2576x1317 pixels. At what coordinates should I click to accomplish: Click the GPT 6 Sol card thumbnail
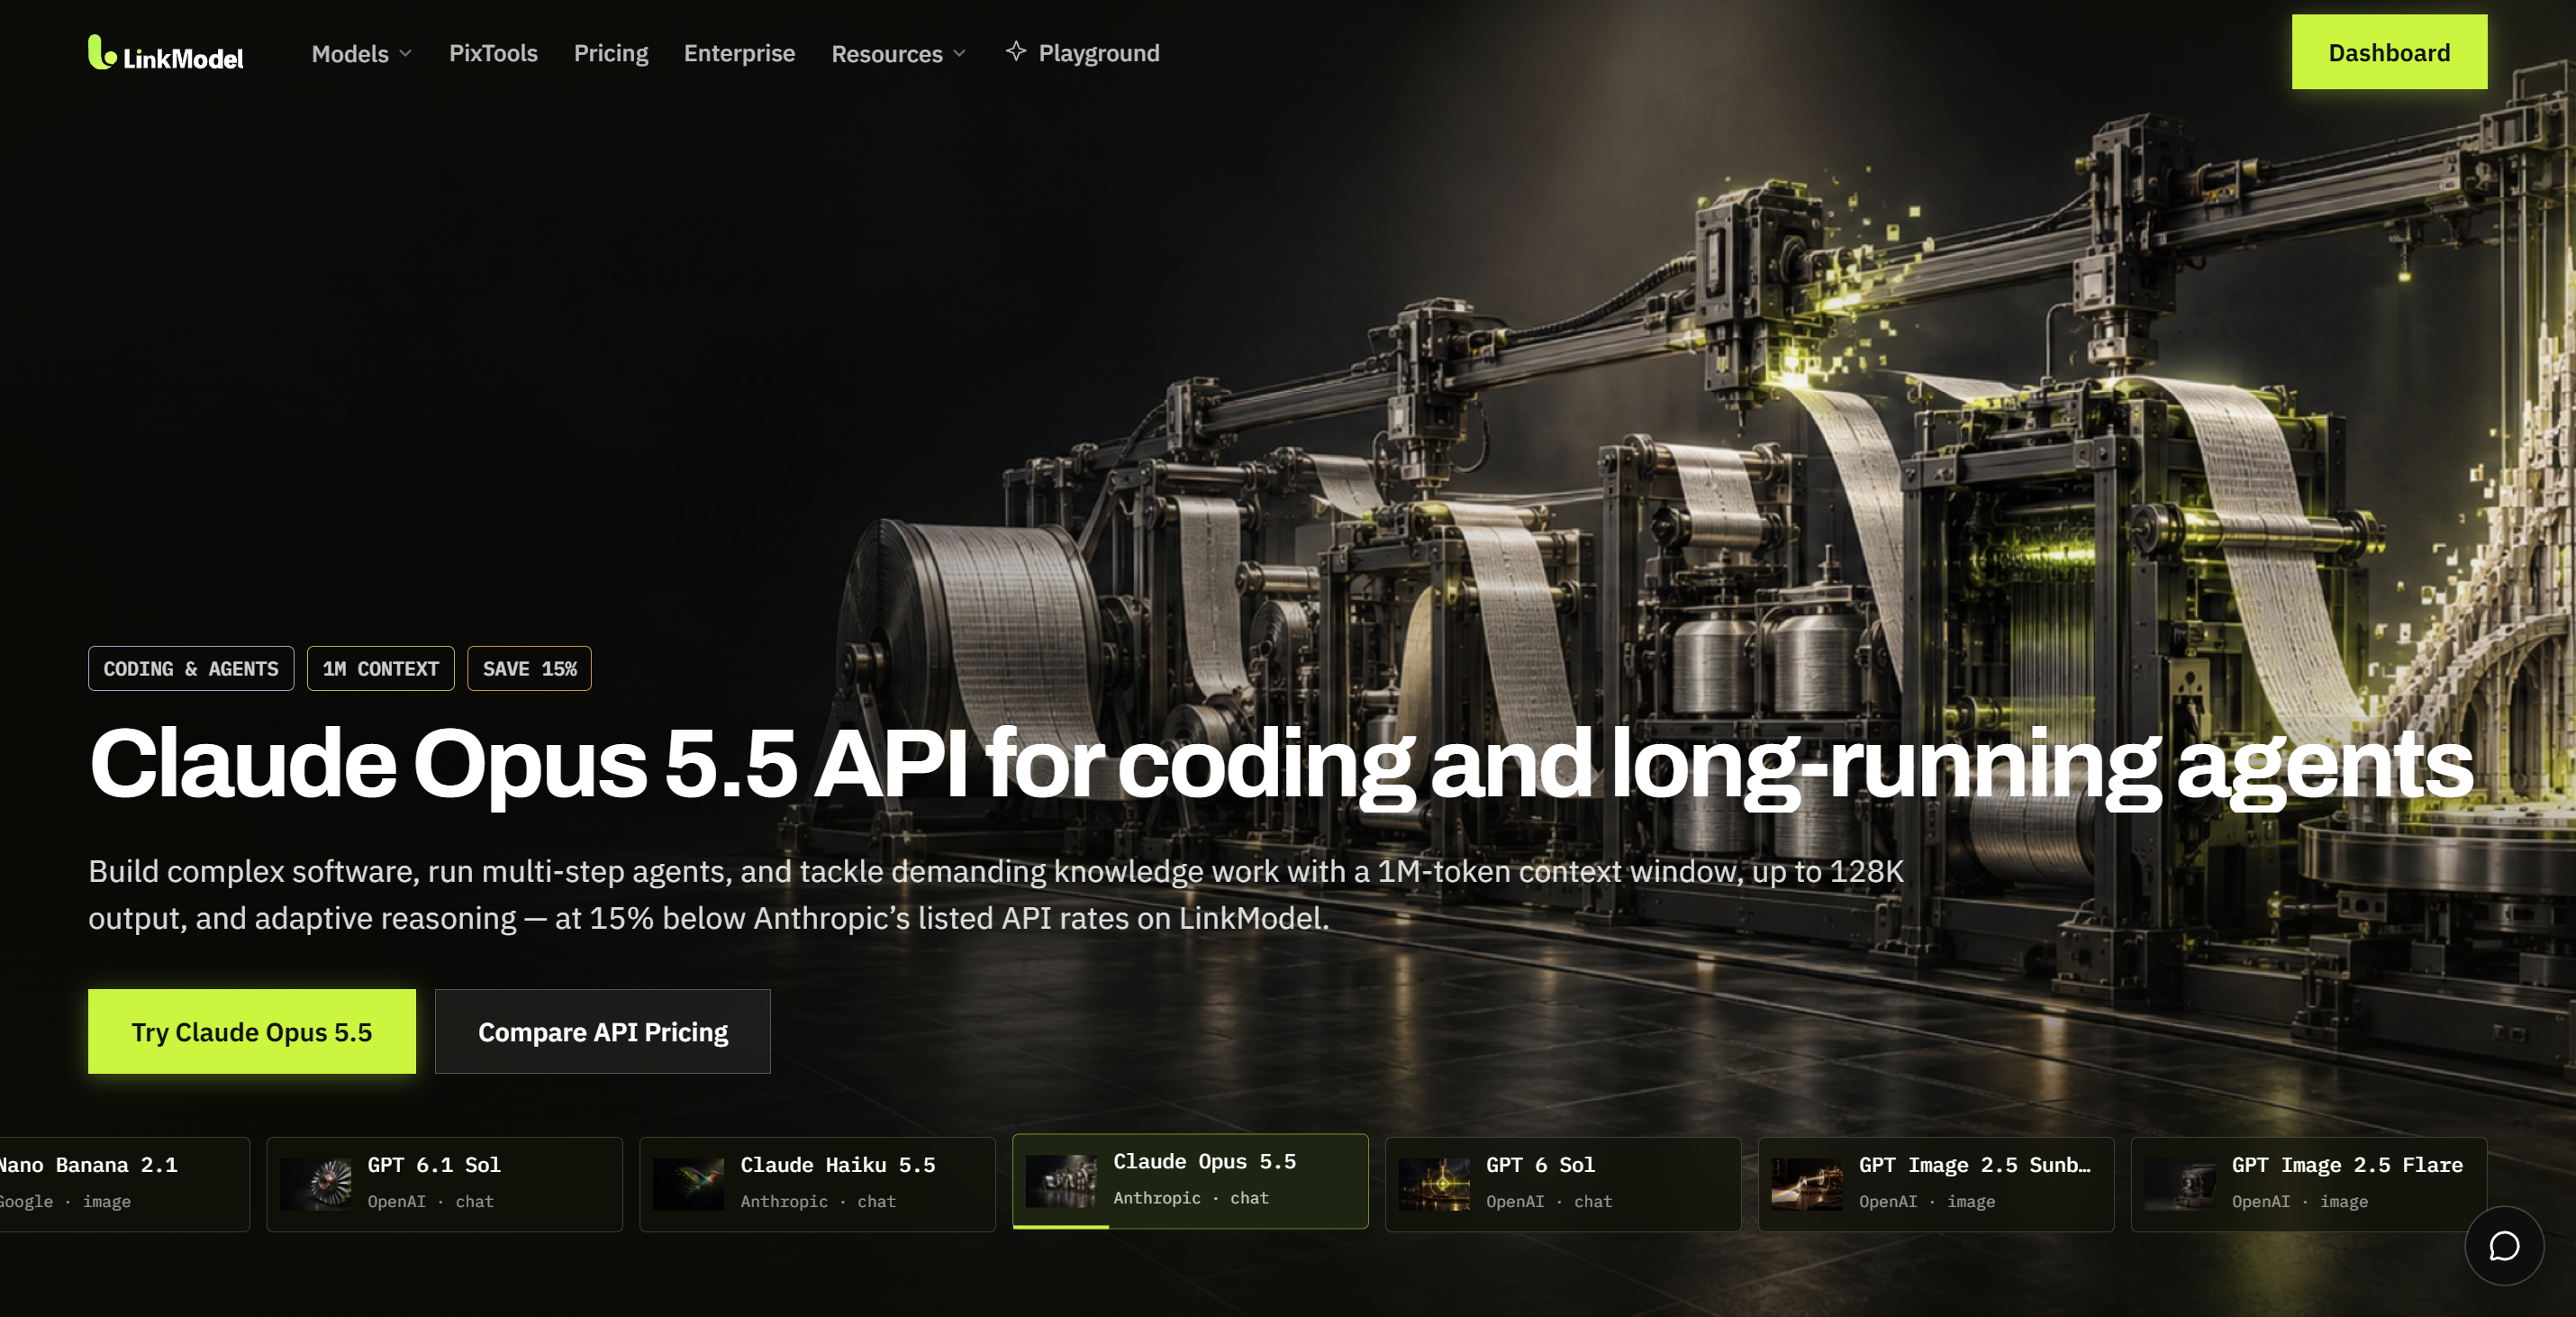(x=1434, y=1184)
